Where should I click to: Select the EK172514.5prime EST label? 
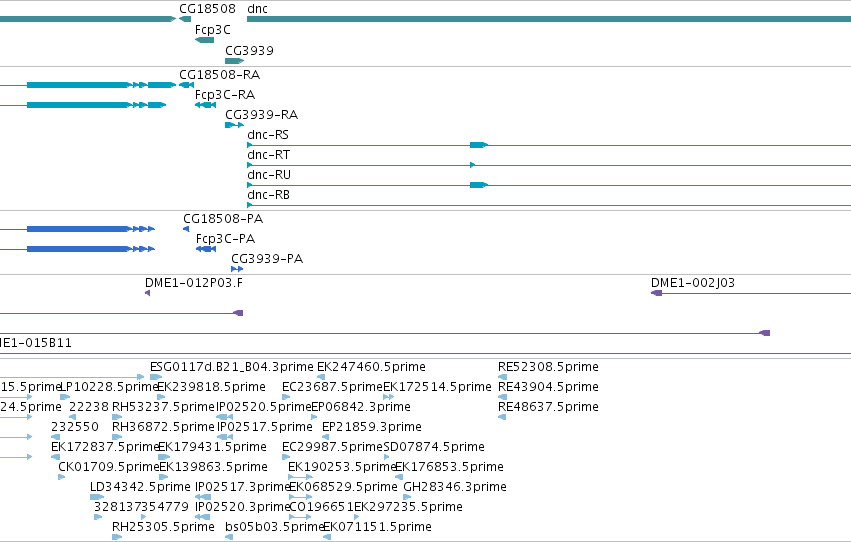pyautogui.click(x=437, y=387)
